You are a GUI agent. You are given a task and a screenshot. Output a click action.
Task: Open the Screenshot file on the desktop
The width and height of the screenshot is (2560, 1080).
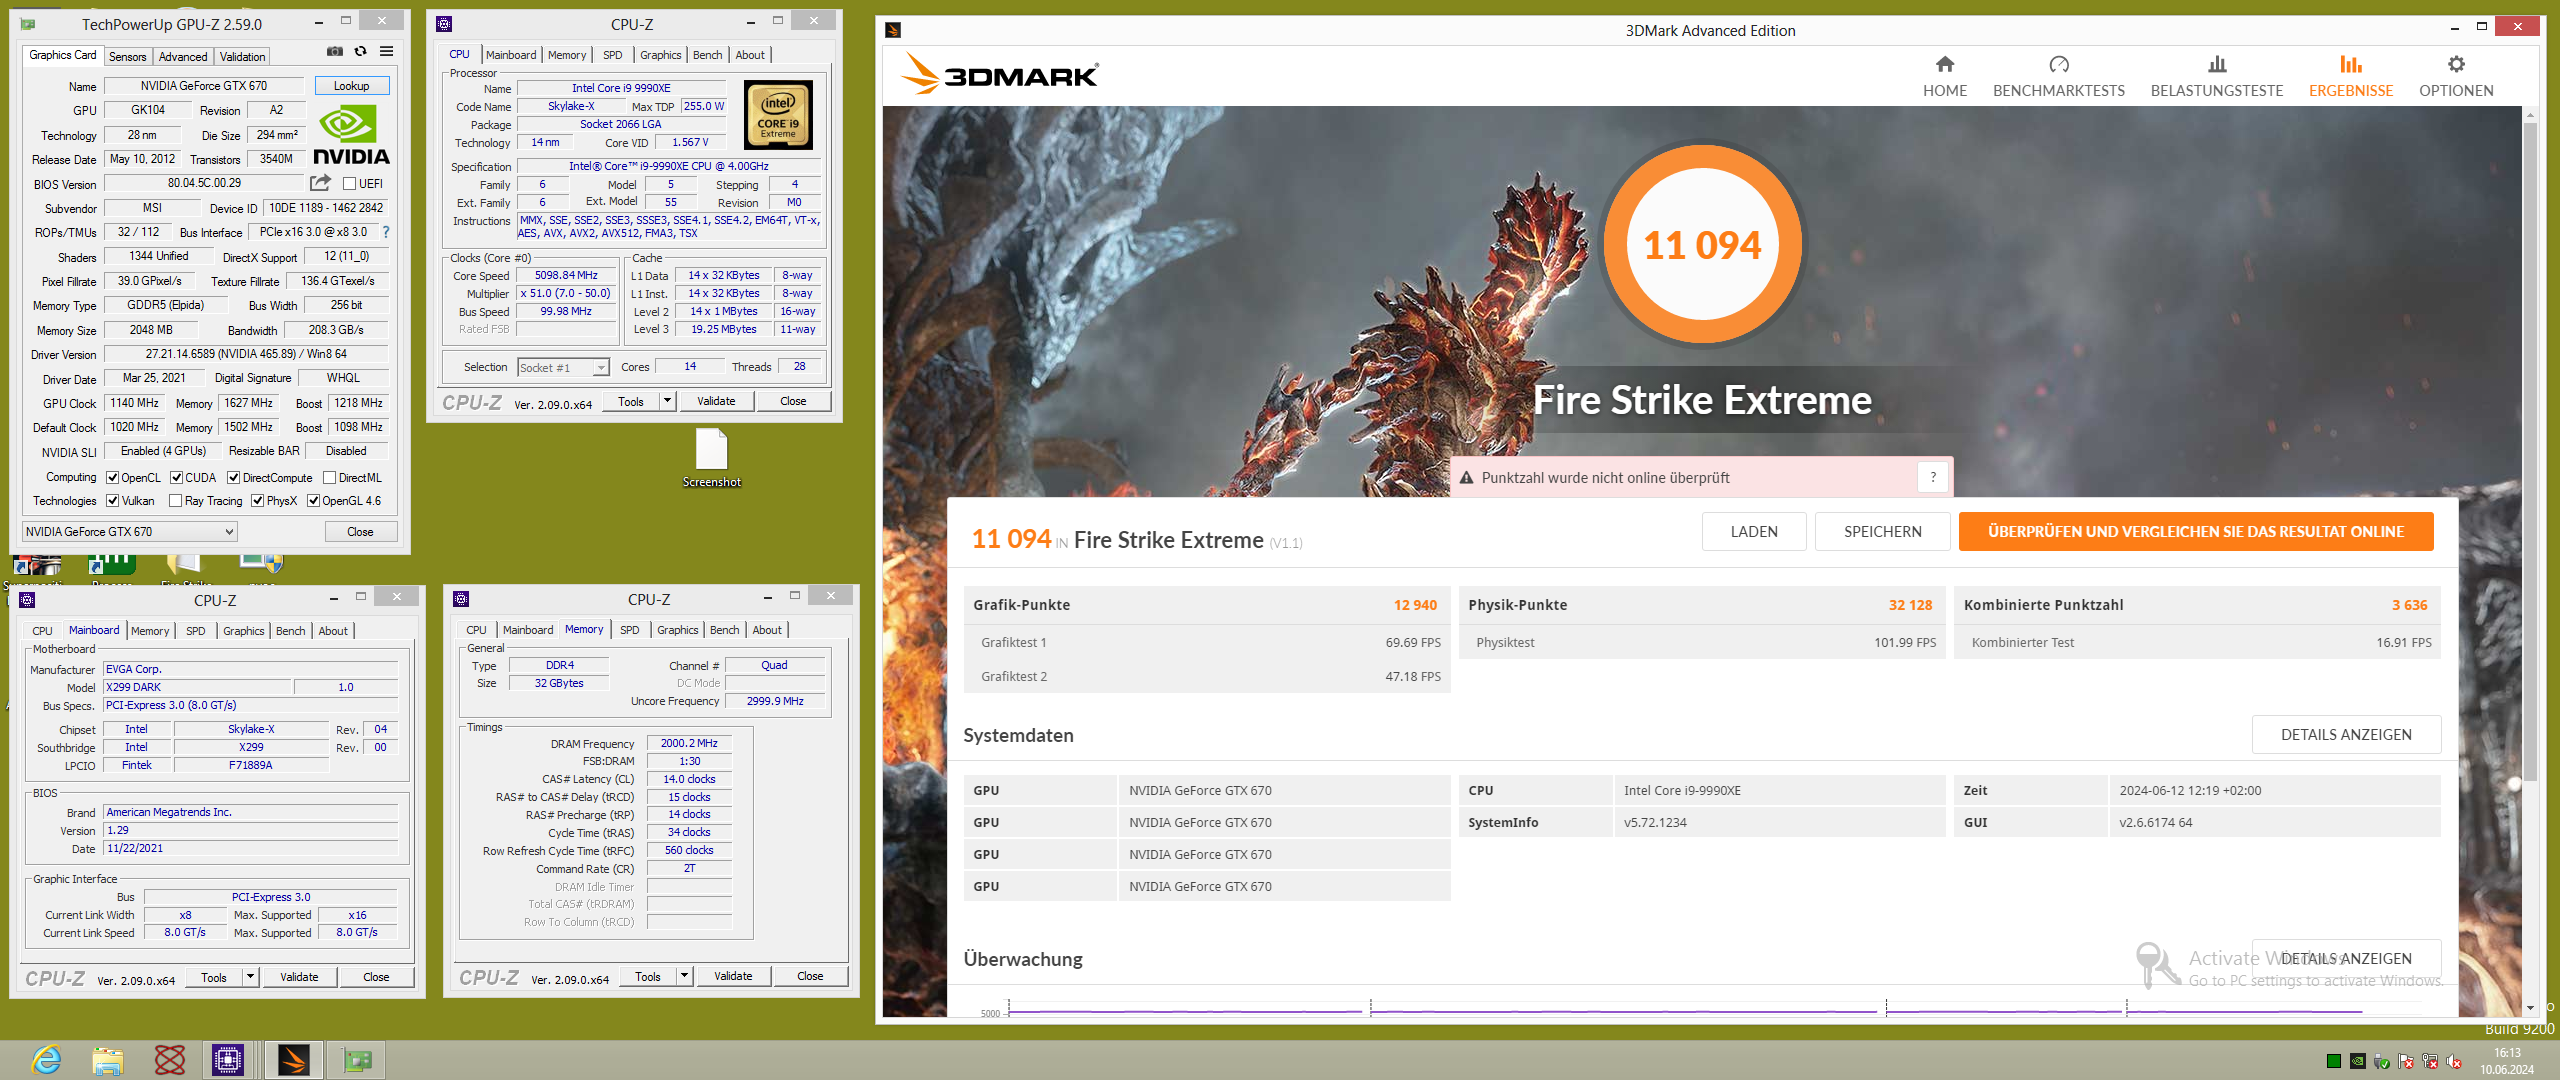pyautogui.click(x=712, y=458)
